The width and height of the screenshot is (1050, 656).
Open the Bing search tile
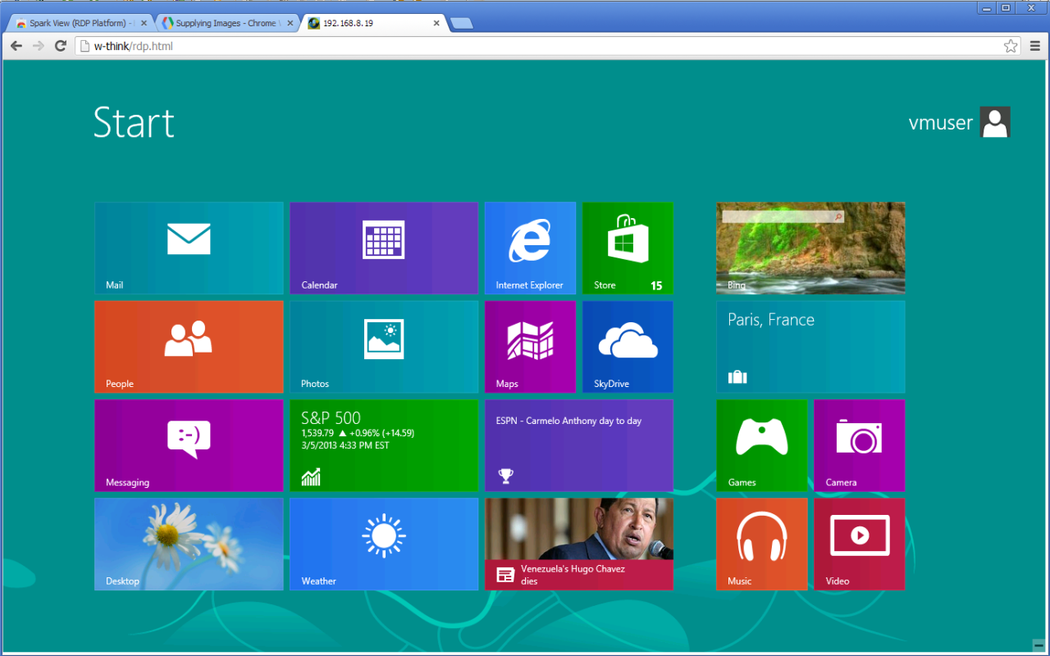tap(810, 248)
